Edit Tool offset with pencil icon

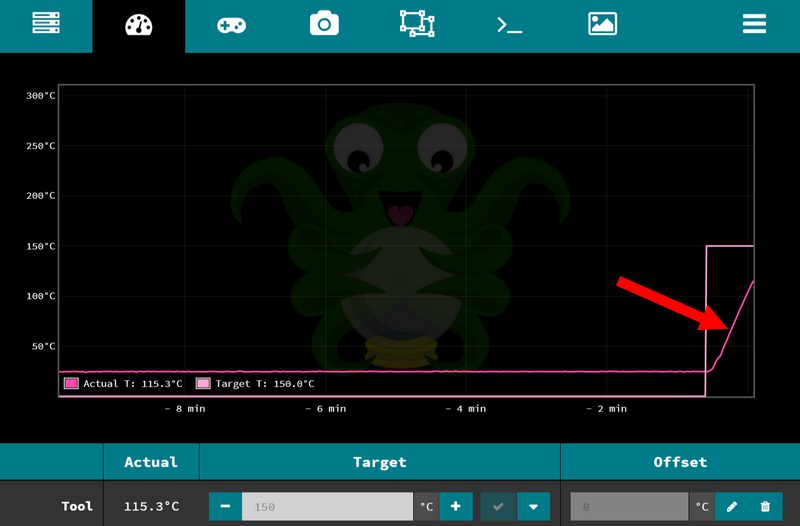point(732,506)
